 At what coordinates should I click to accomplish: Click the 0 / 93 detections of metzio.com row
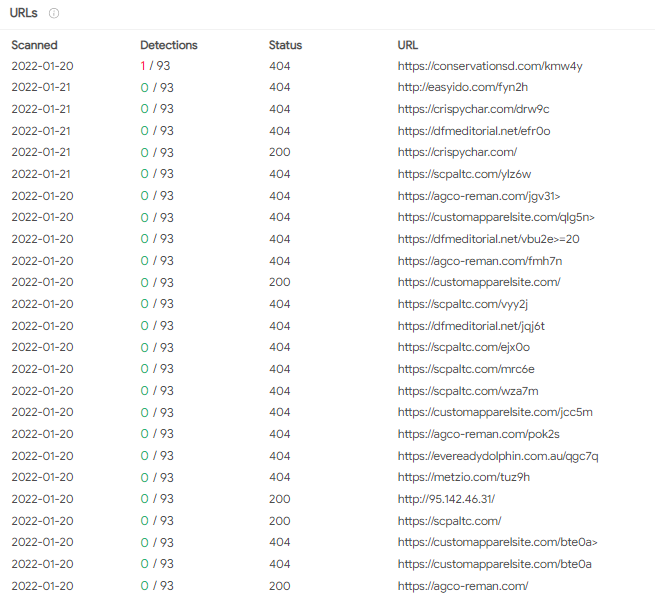tap(157, 477)
